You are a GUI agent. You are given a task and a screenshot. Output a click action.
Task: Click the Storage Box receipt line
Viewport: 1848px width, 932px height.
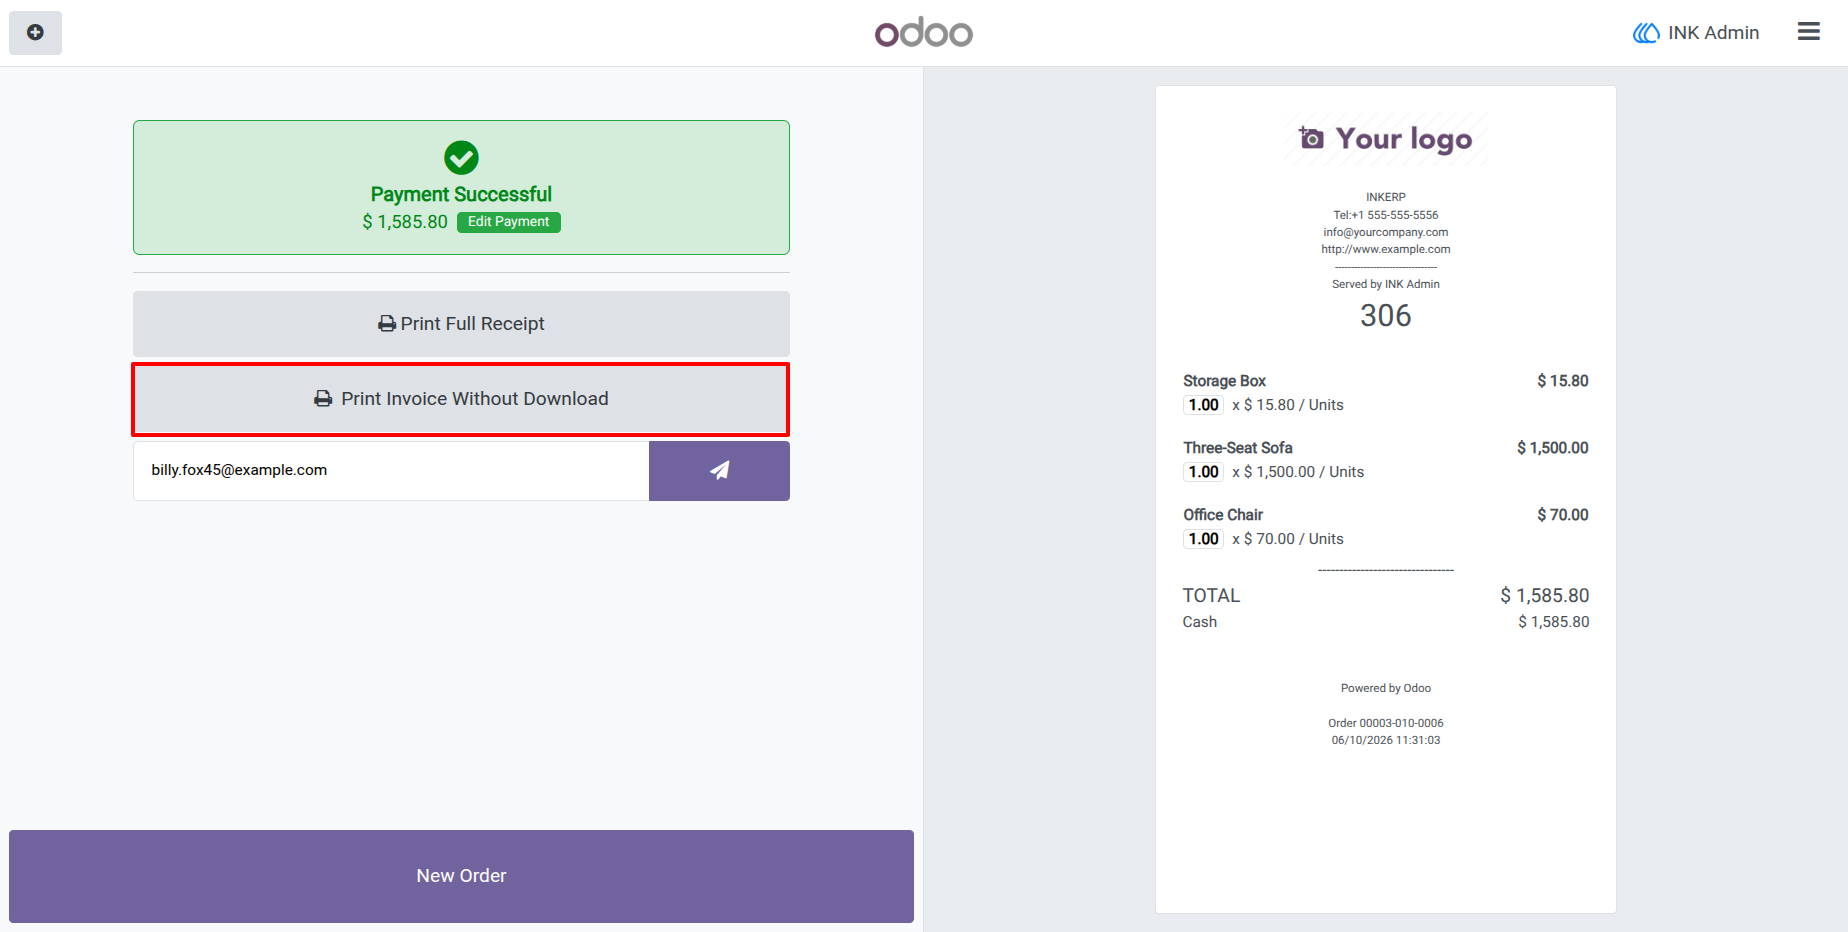point(1385,393)
